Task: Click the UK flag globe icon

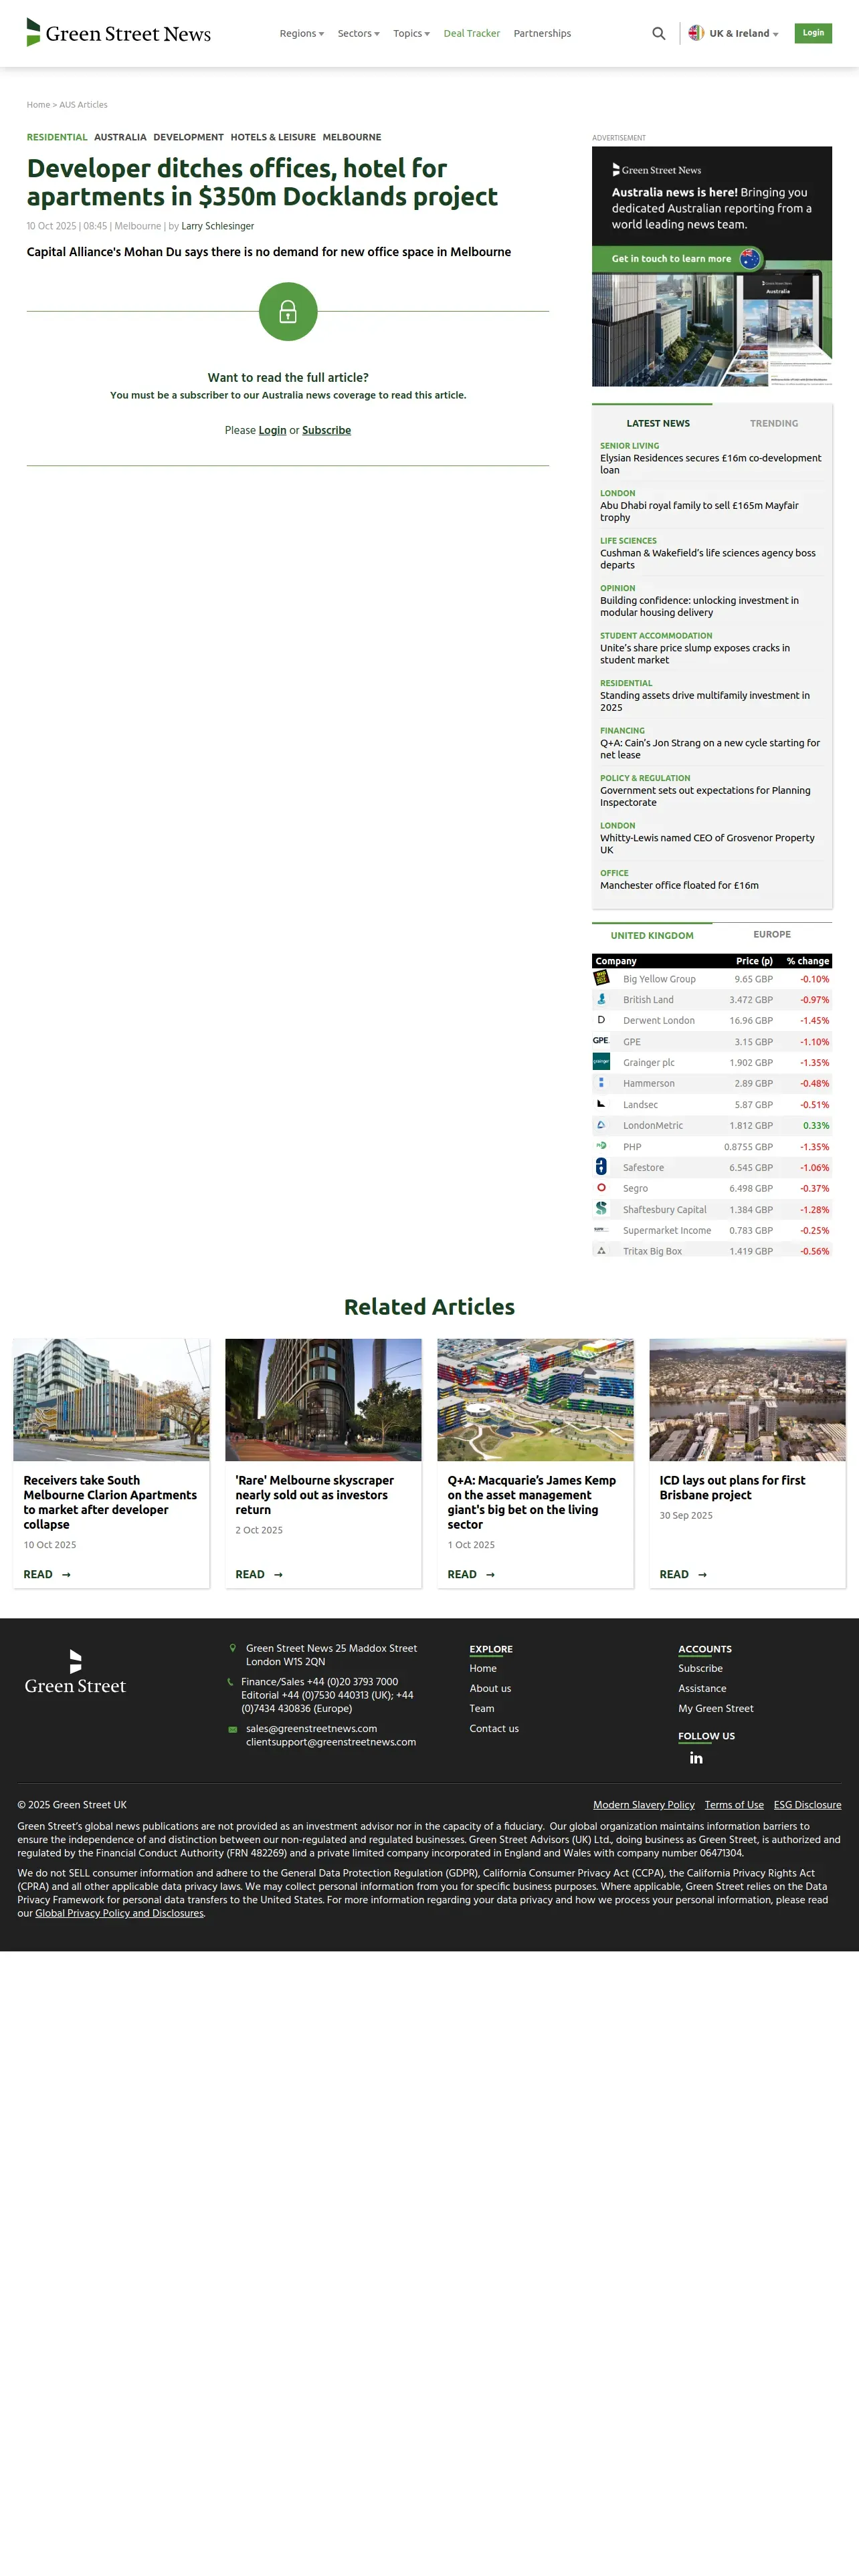Action: 696,33
